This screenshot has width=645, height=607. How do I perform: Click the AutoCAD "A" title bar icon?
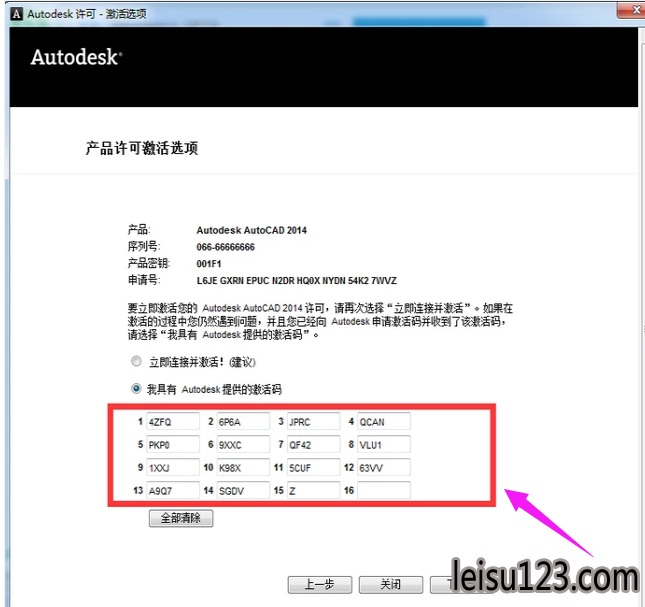pyautogui.click(x=16, y=14)
